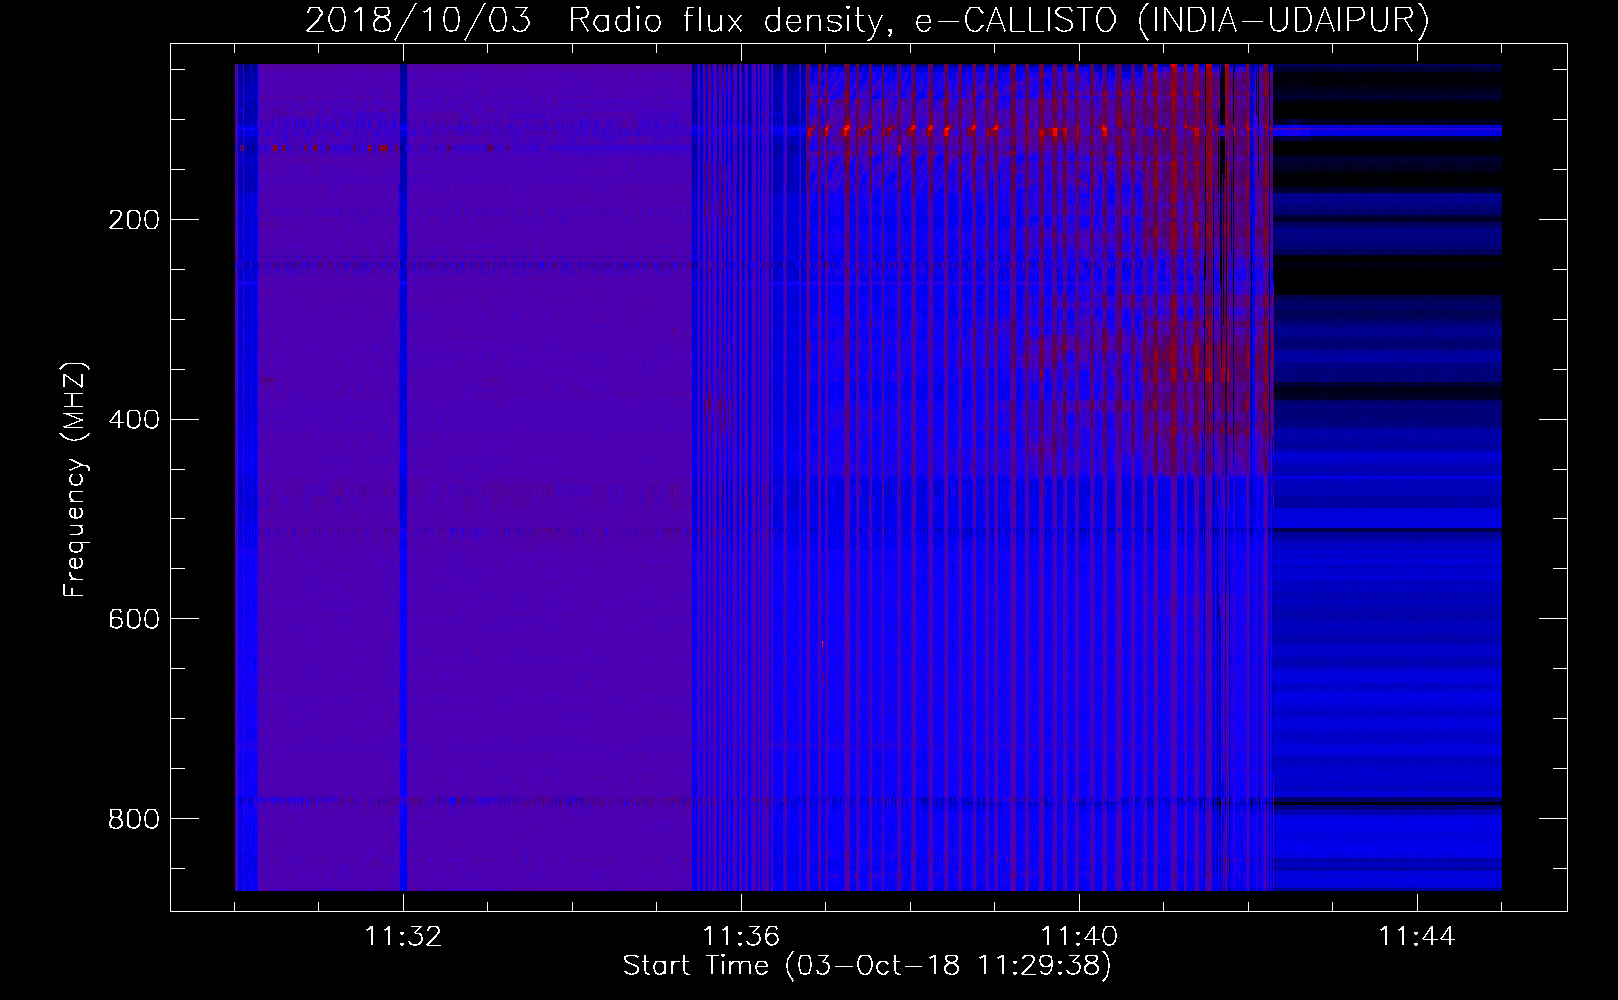Image resolution: width=1618 pixels, height=1000 pixels.
Task: Click the 400 frequency tick label
Action: pyautogui.click(x=133, y=420)
